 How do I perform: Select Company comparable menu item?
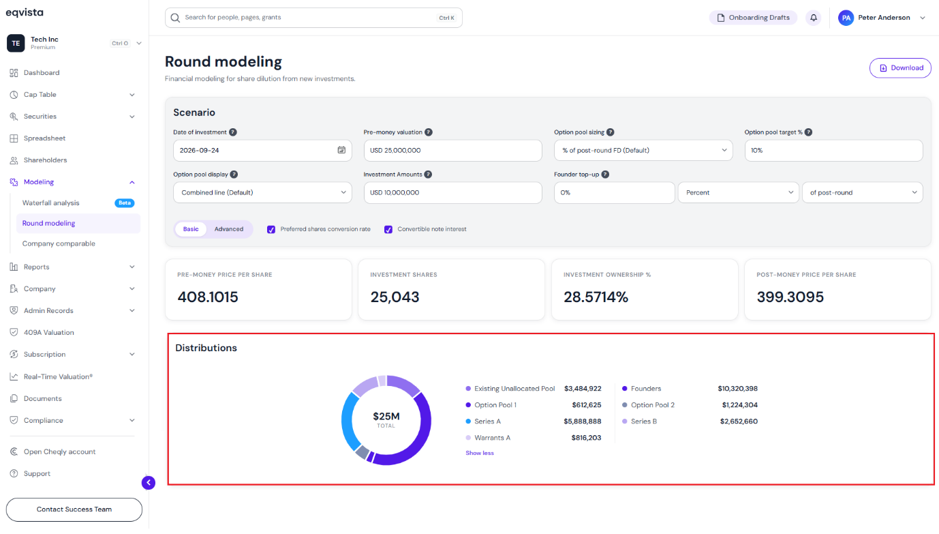pyautogui.click(x=59, y=244)
